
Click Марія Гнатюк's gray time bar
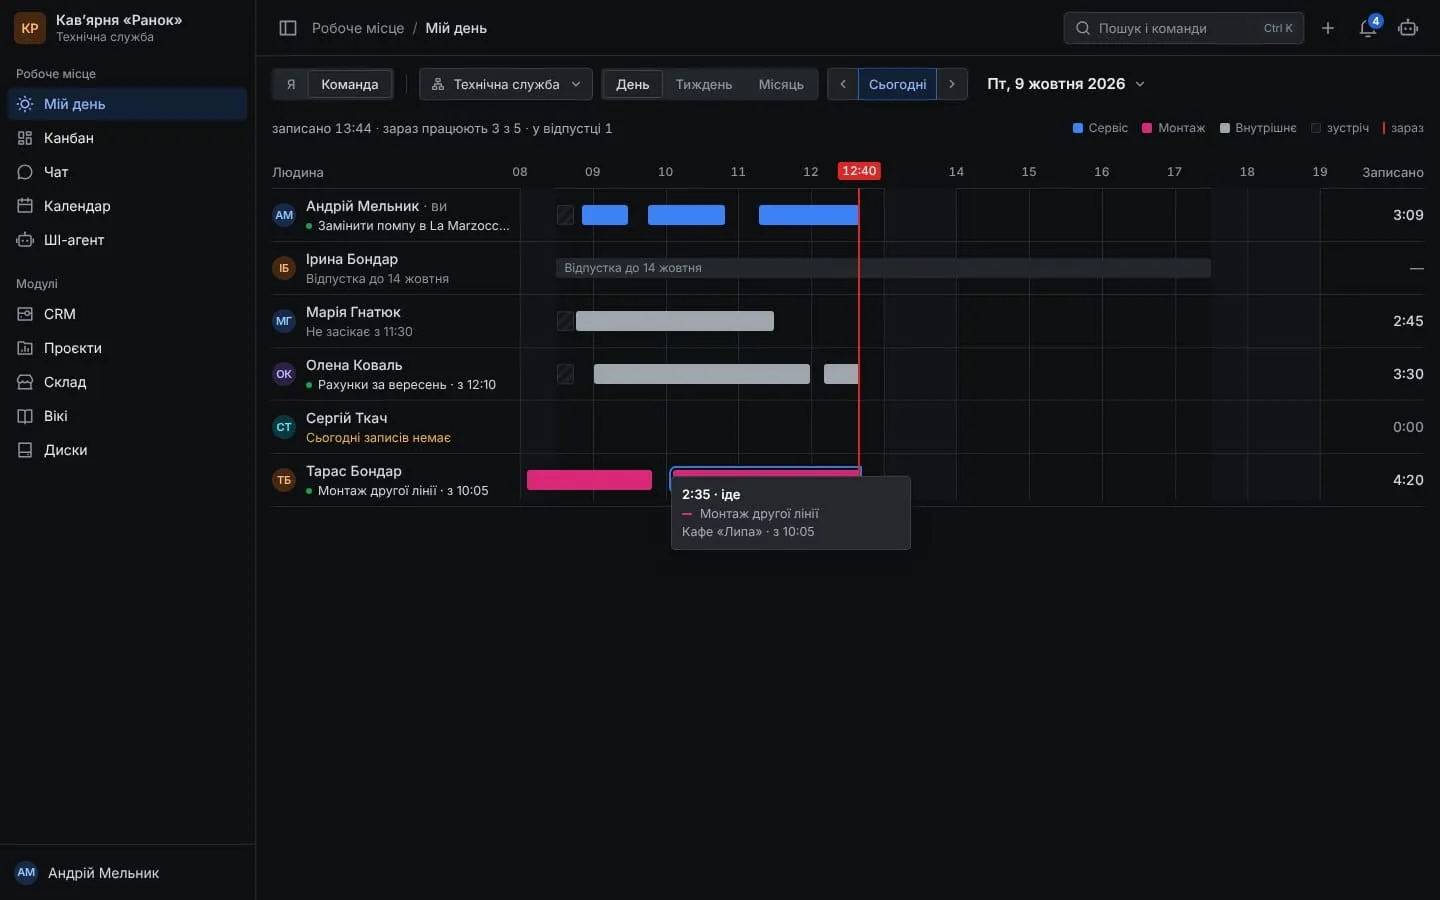pos(675,321)
